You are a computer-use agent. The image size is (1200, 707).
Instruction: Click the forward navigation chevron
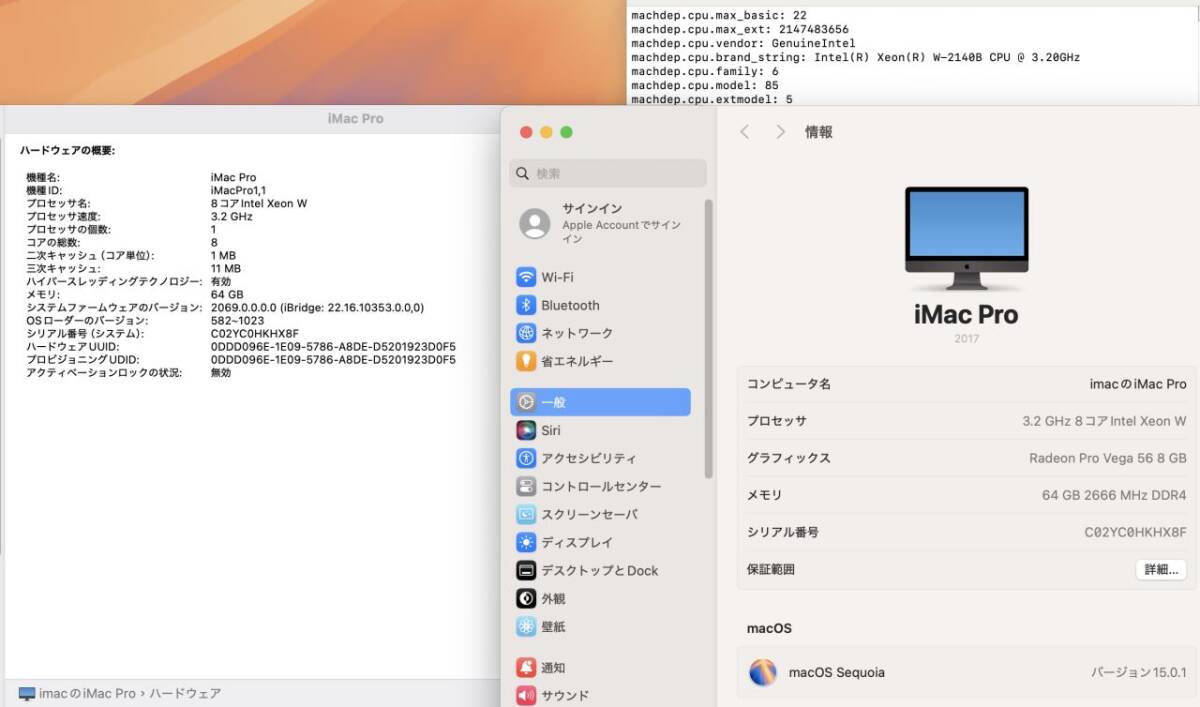click(x=781, y=131)
